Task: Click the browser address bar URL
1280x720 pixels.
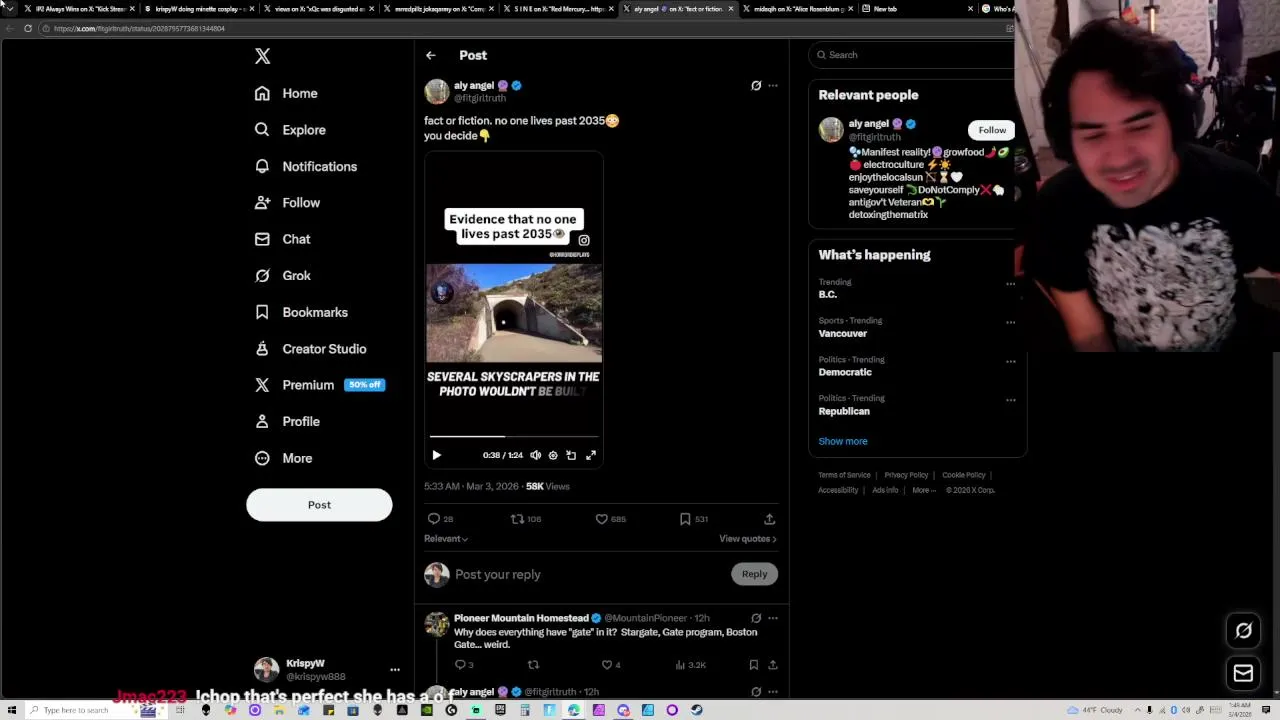Action: (139, 29)
